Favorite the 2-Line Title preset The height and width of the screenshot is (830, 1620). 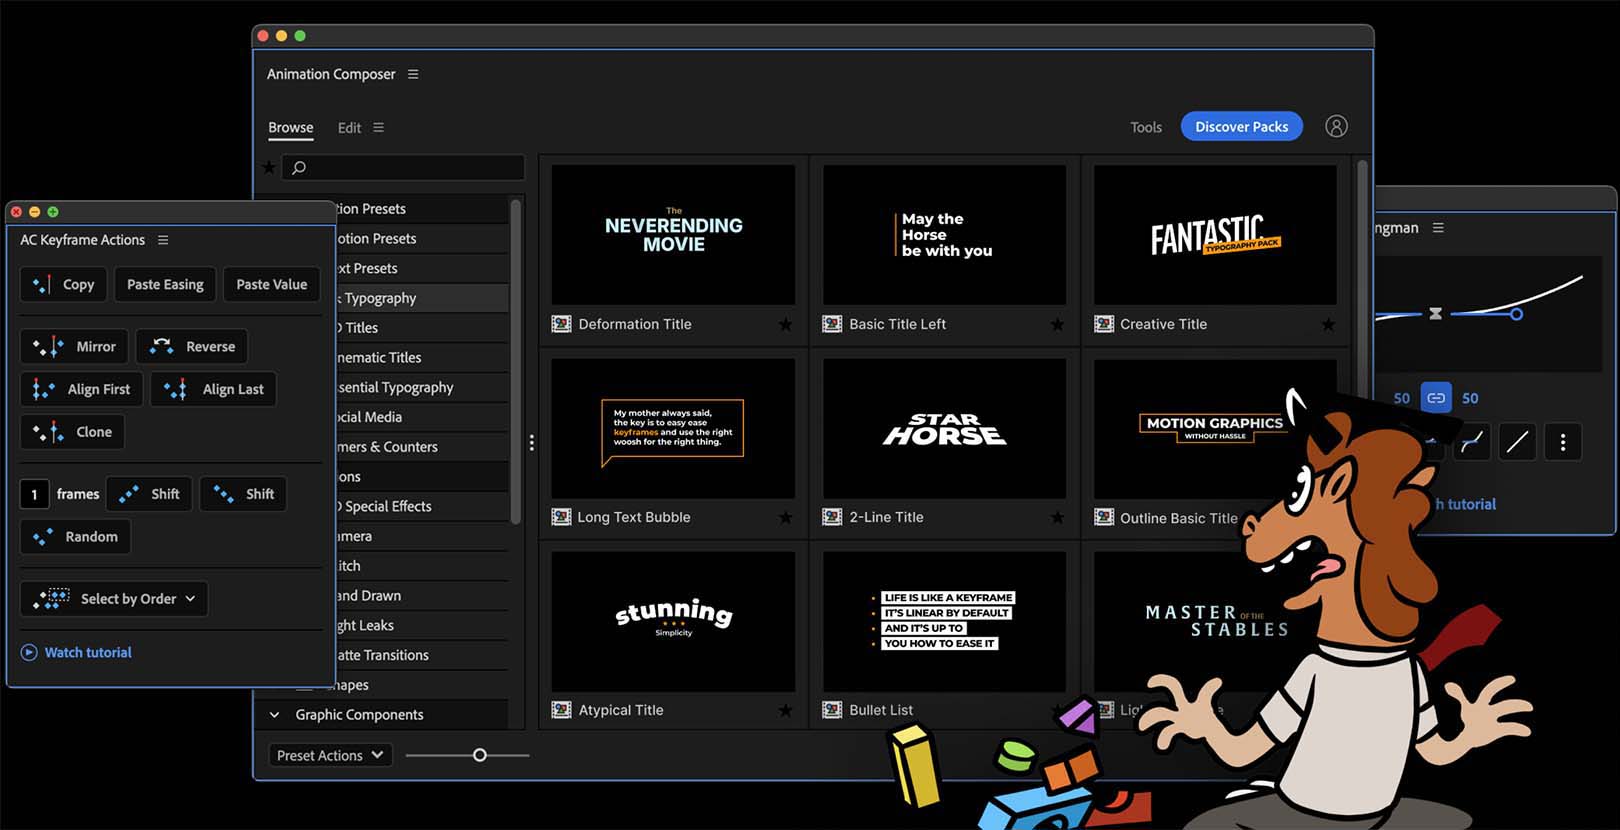coord(1057,517)
